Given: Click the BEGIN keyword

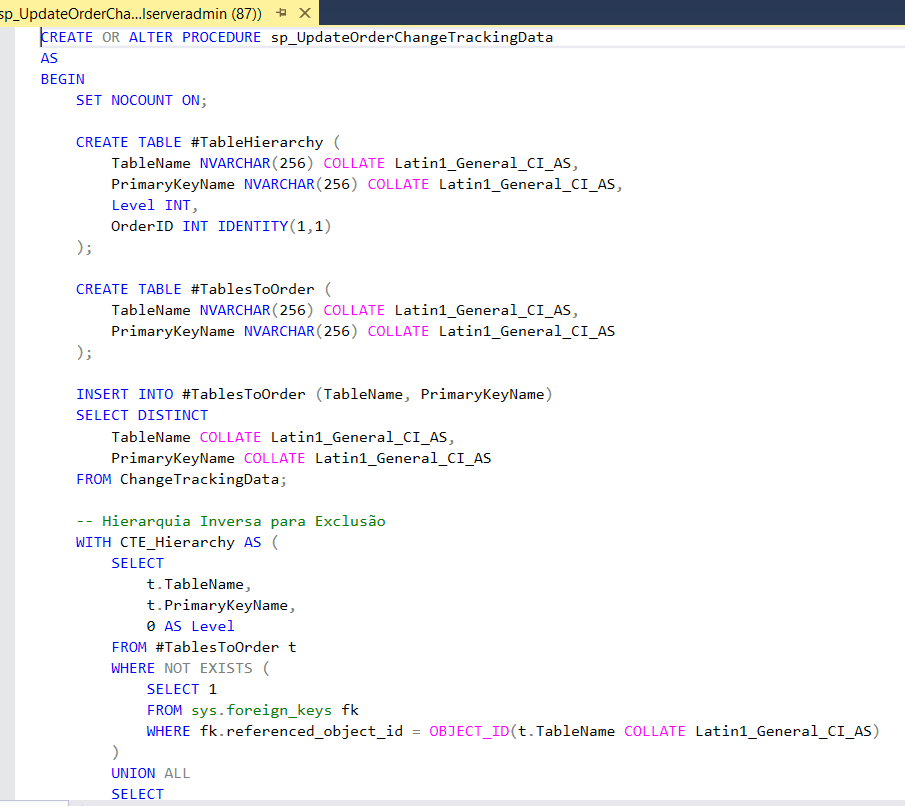Looking at the screenshot, I should coord(62,79).
